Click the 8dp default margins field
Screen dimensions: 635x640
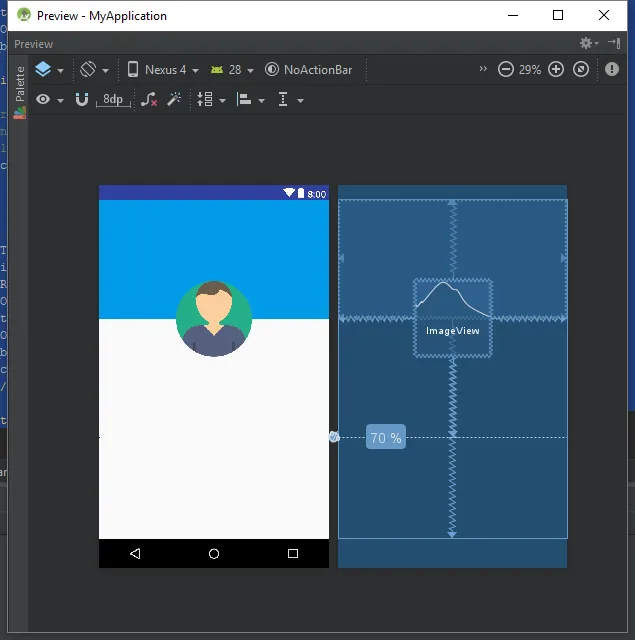pos(113,100)
